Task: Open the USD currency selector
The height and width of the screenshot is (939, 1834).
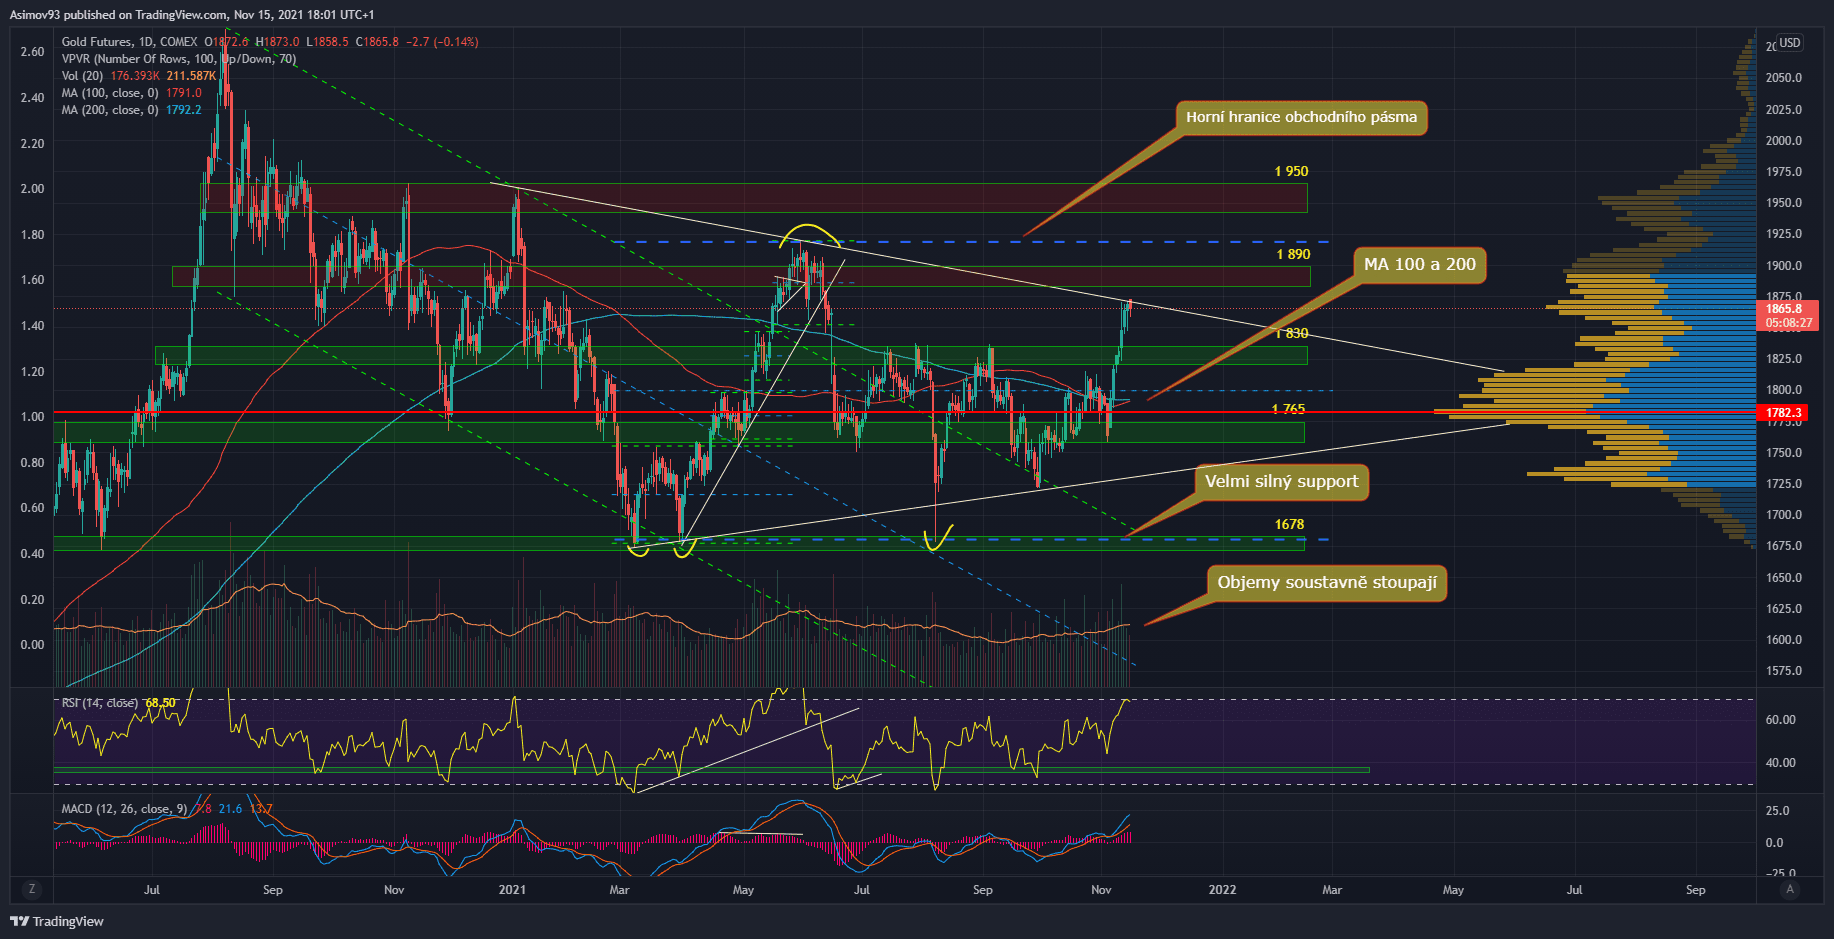Action: coord(1789,43)
